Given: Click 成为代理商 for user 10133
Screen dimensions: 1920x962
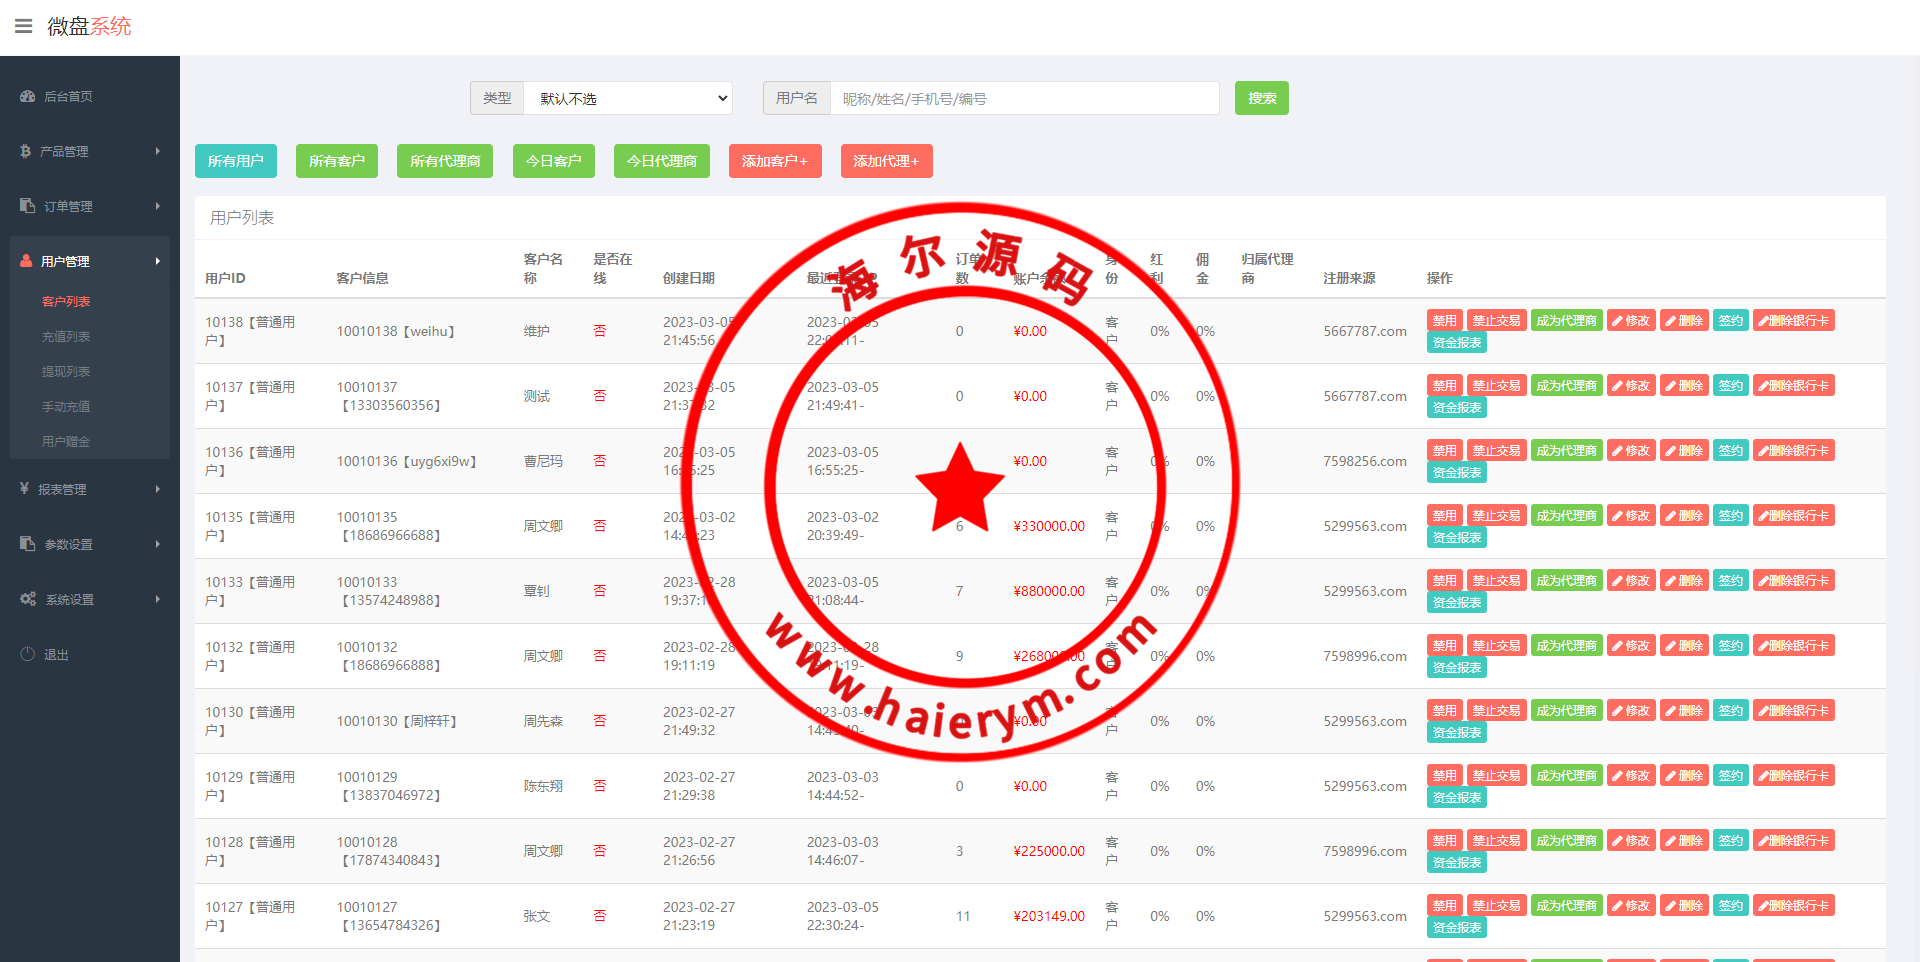Looking at the screenshot, I should [1566, 581].
